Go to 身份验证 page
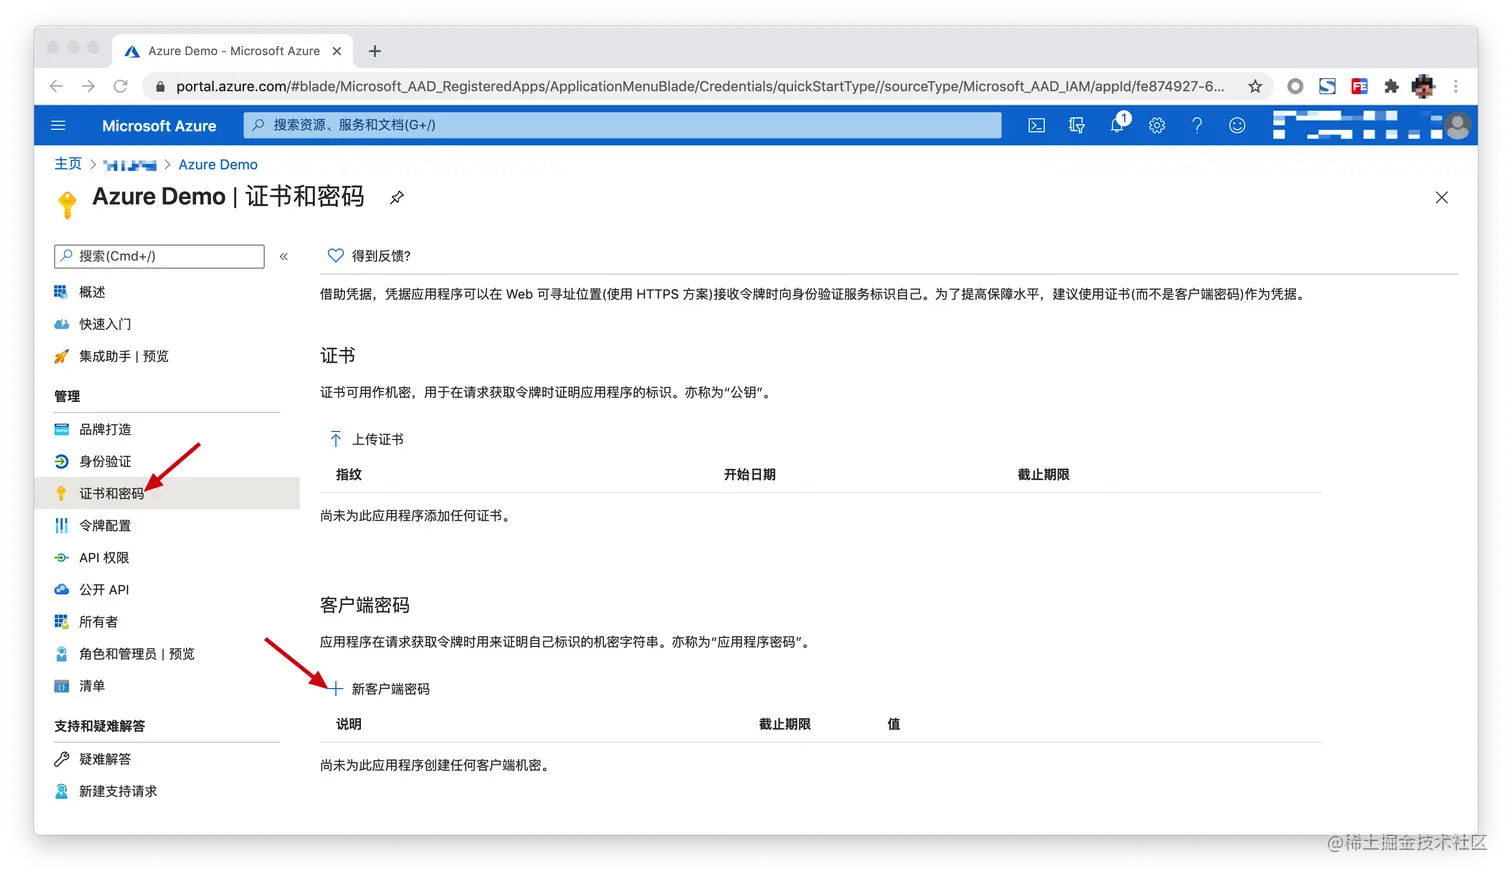 [105, 461]
